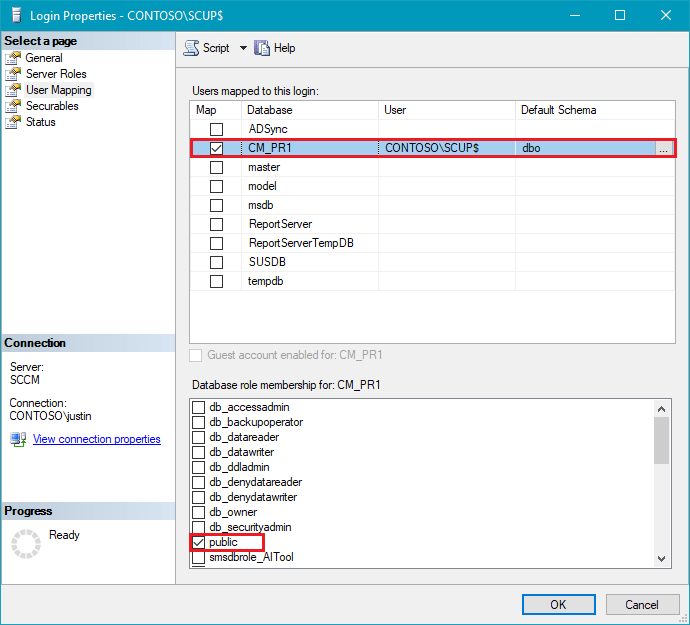690x625 pixels.
Task: Click the Default Schema browse ellipsis button
Action: pyautogui.click(x=663, y=148)
